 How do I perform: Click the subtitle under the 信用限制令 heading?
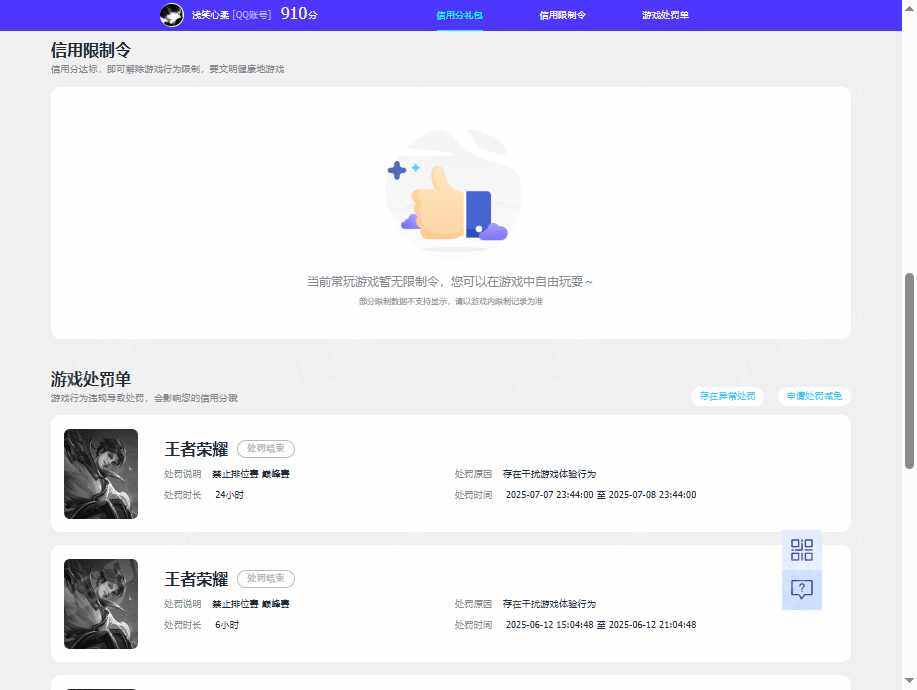(167, 69)
